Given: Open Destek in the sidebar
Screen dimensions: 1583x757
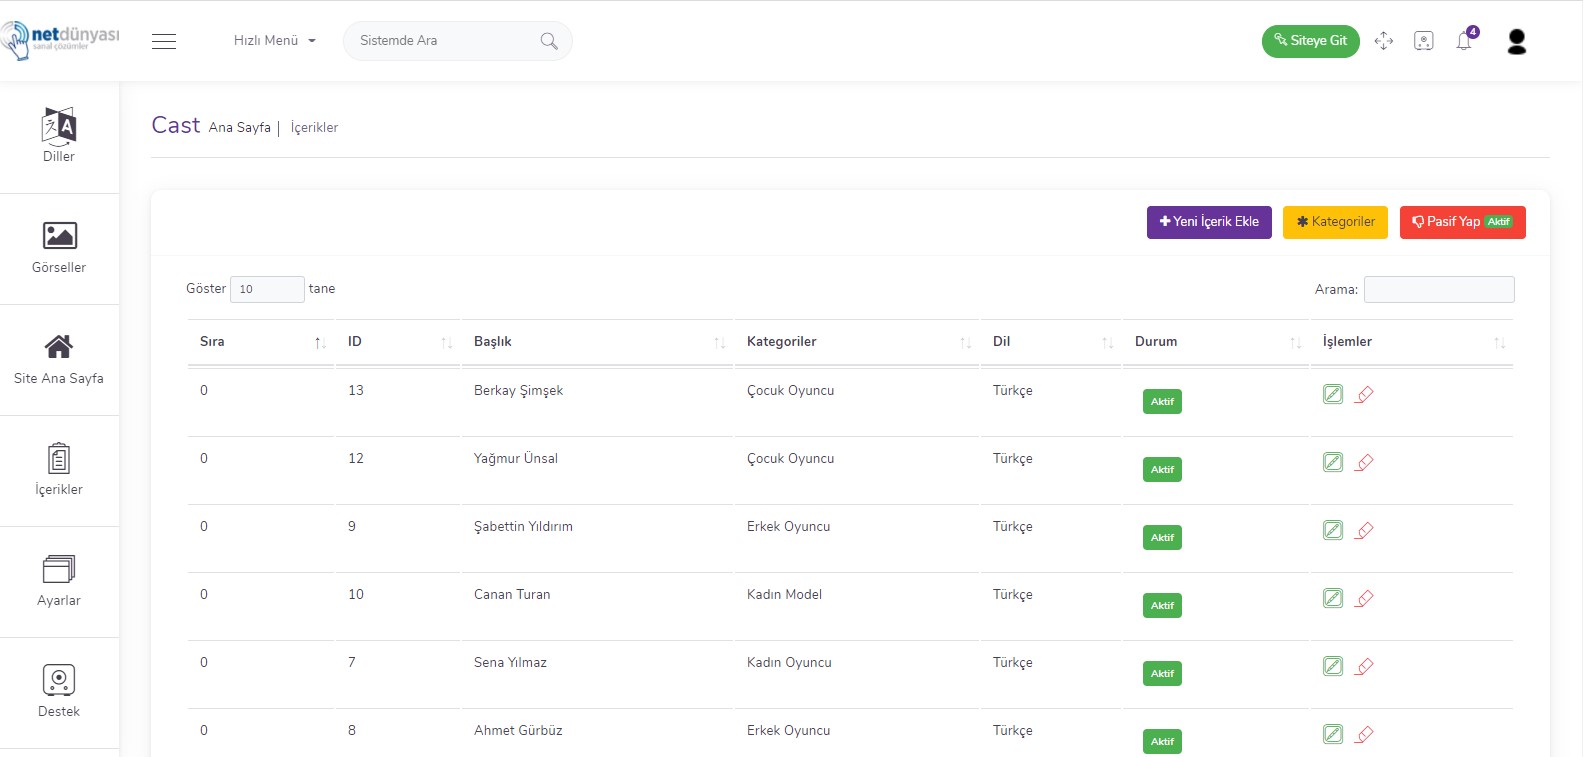Looking at the screenshot, I should [x=59, y=692].
